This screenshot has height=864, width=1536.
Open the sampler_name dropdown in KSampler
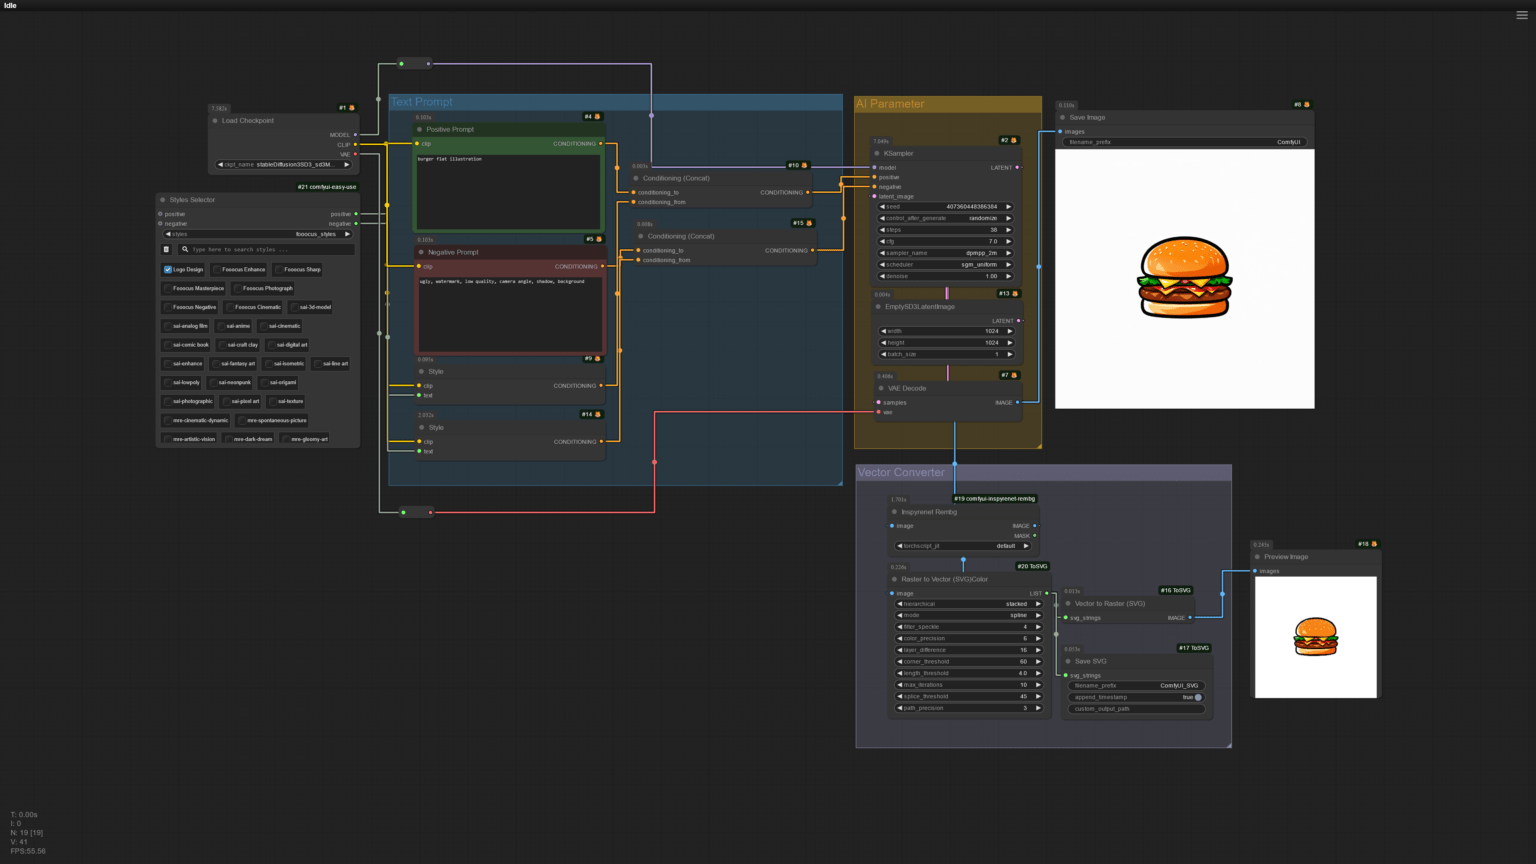pyautogui.click(x=945, y=253)
